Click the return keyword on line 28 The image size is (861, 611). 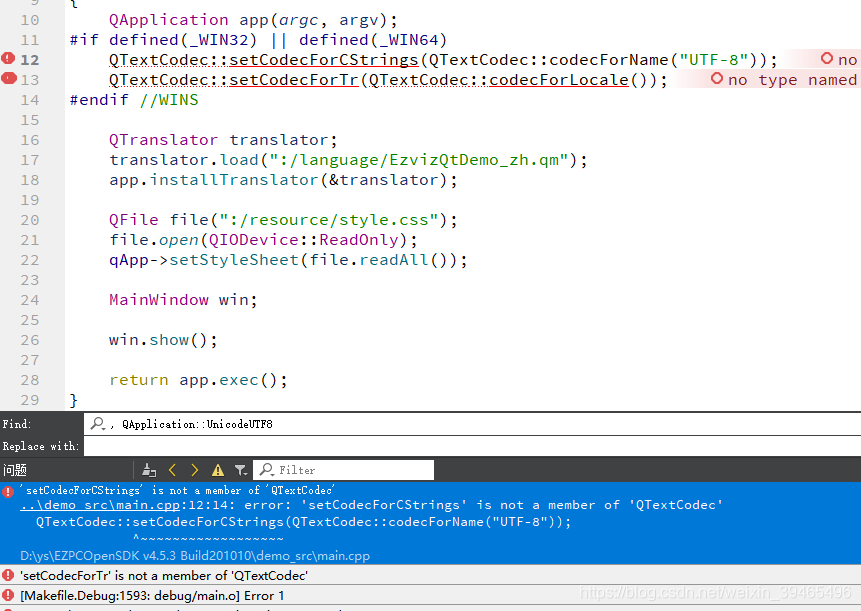click(138, 380)
